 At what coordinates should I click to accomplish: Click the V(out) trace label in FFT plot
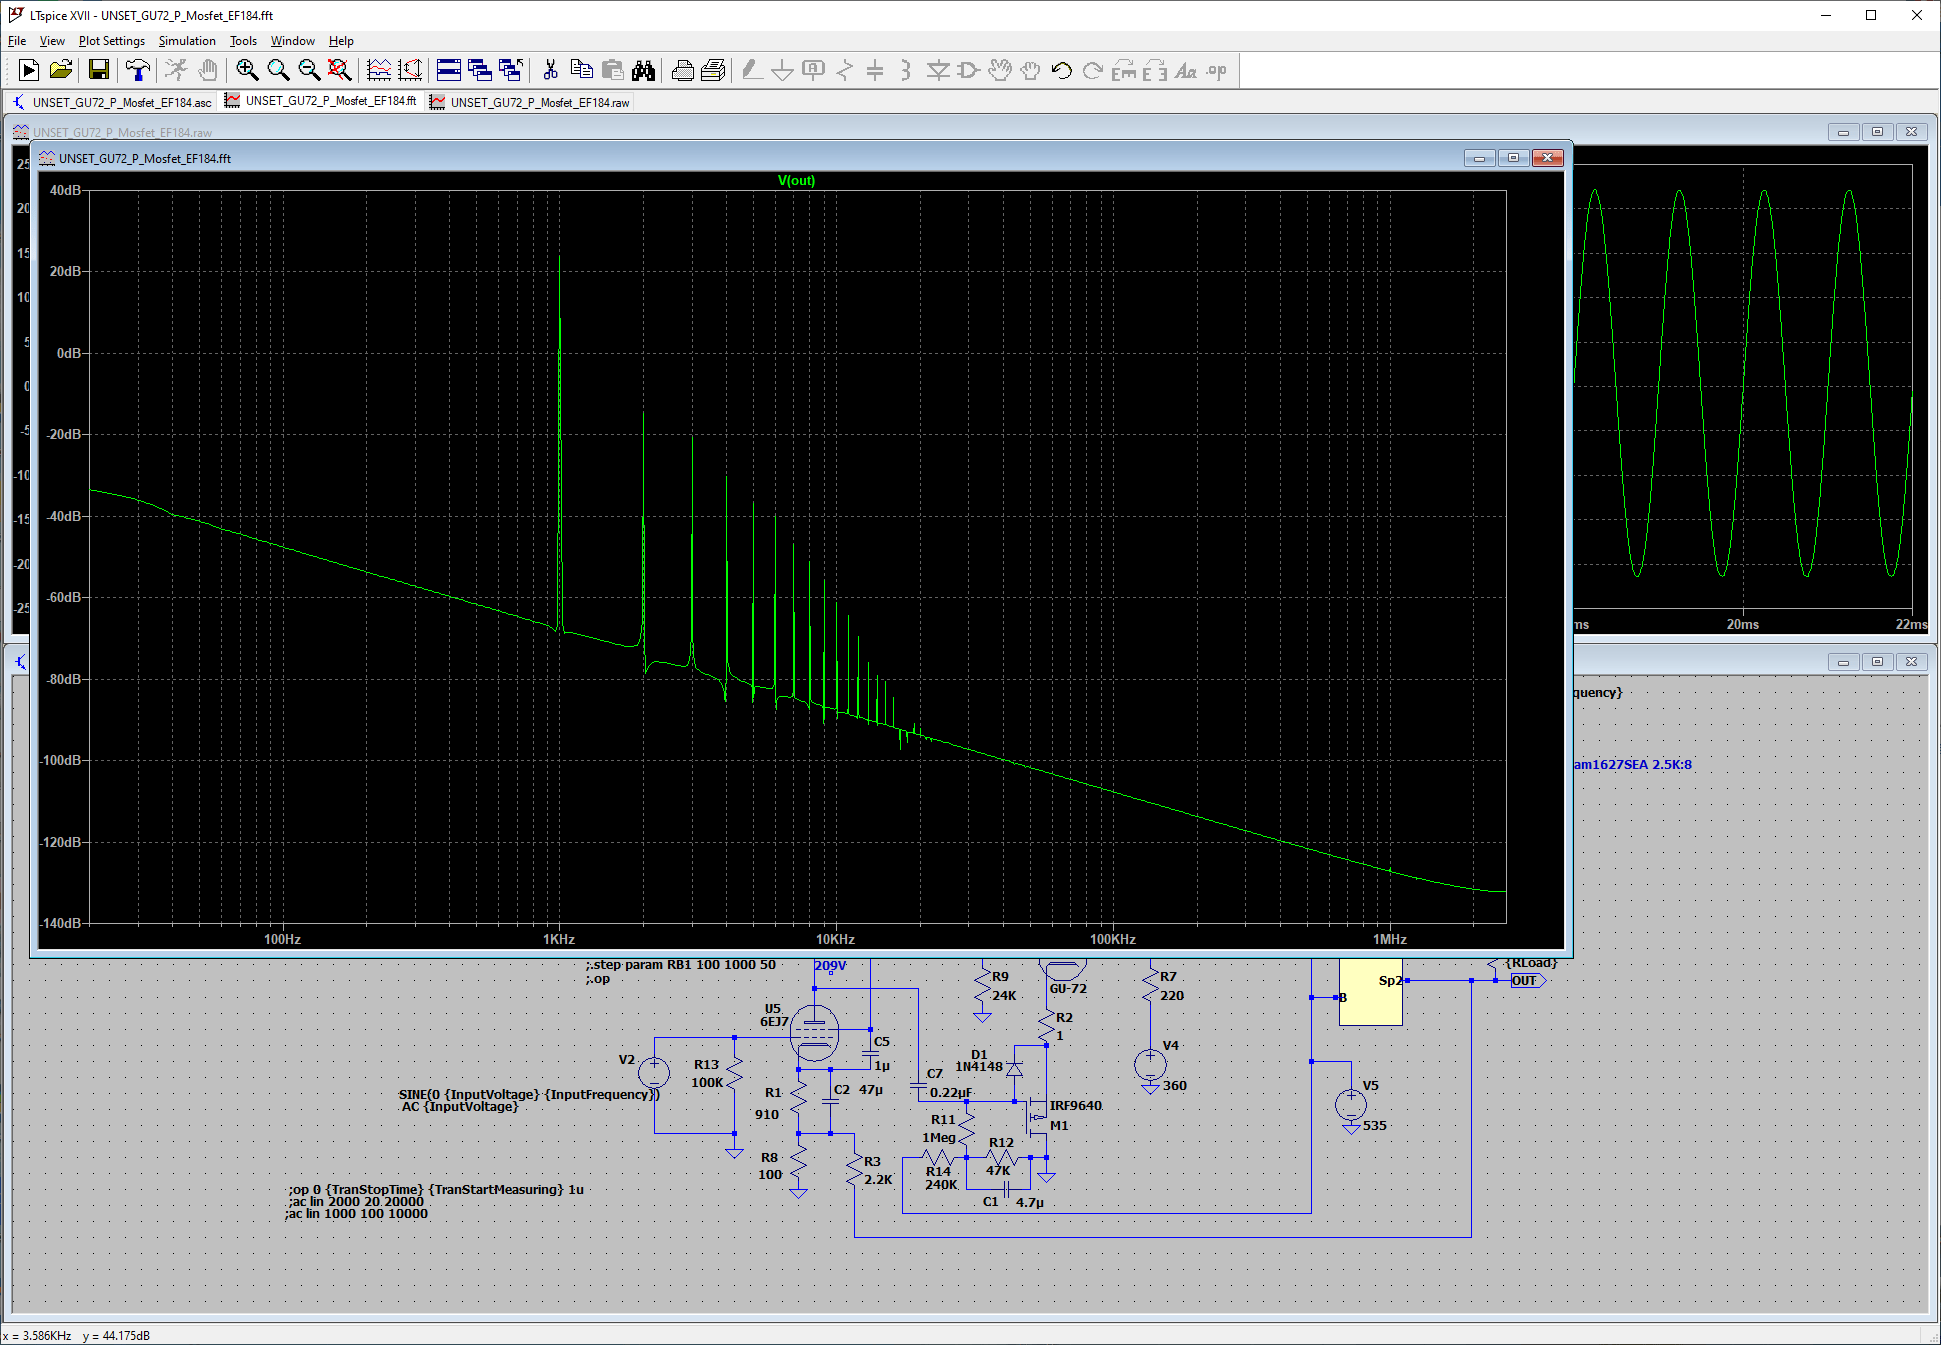click(x=796, y=180)
